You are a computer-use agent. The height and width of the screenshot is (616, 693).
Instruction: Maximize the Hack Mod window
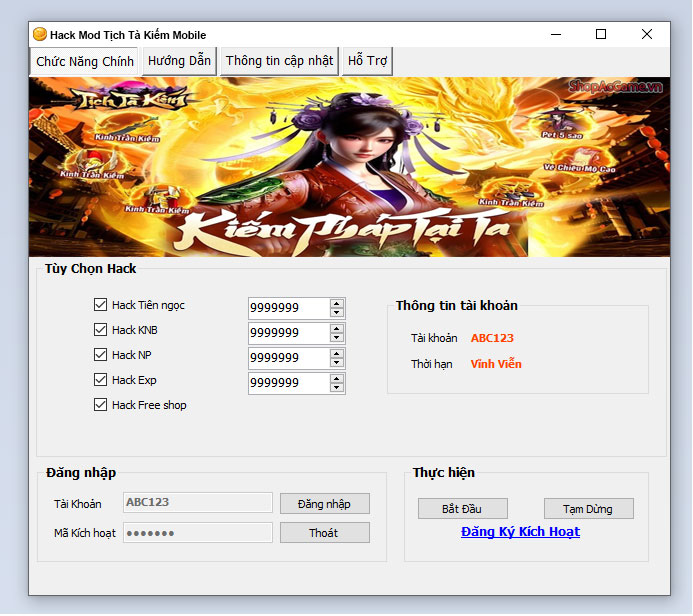tap(601, 34)
